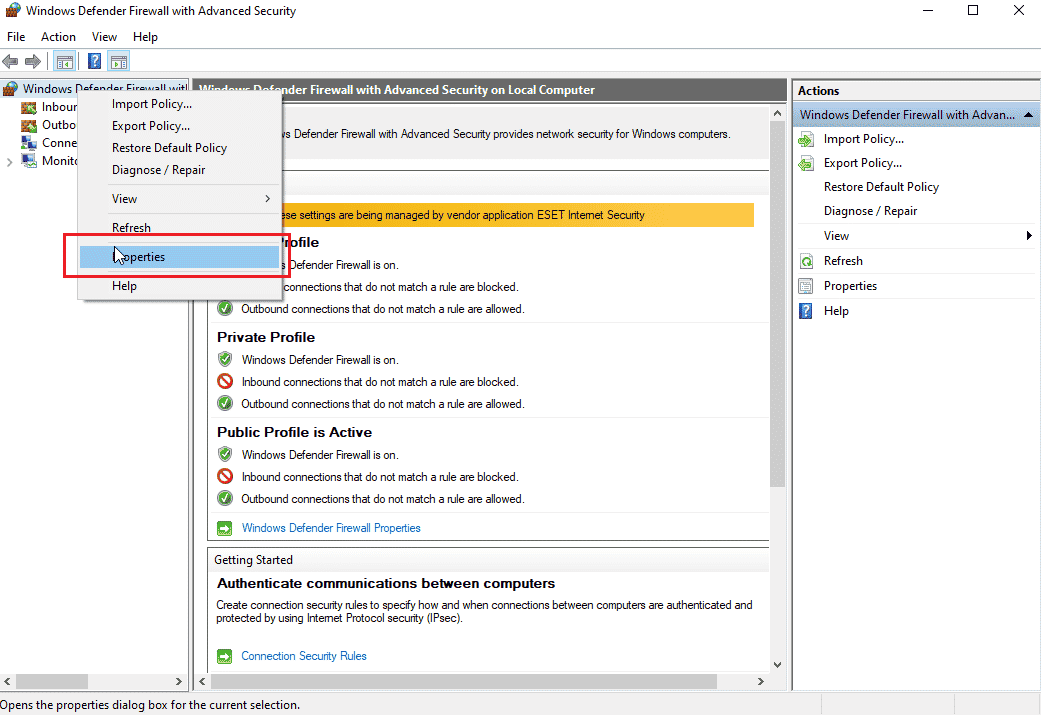Viewport: 1041px width, 715px height.
Task: Click the title bar firewall app icon
Action: click(x=13, y=11)
